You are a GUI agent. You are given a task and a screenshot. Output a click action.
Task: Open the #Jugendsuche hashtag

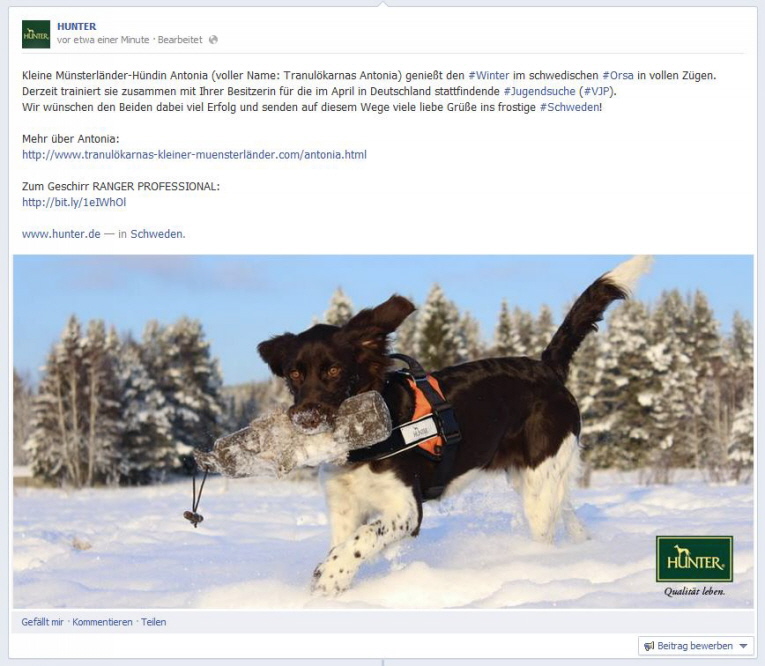pos(539,91)
